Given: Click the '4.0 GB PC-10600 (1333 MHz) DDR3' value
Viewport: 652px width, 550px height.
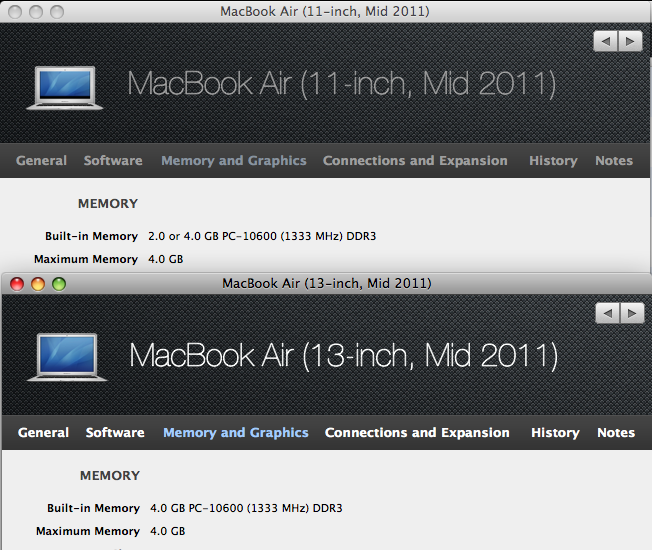Looking at the screenshot, I should (x=246, y=508).
